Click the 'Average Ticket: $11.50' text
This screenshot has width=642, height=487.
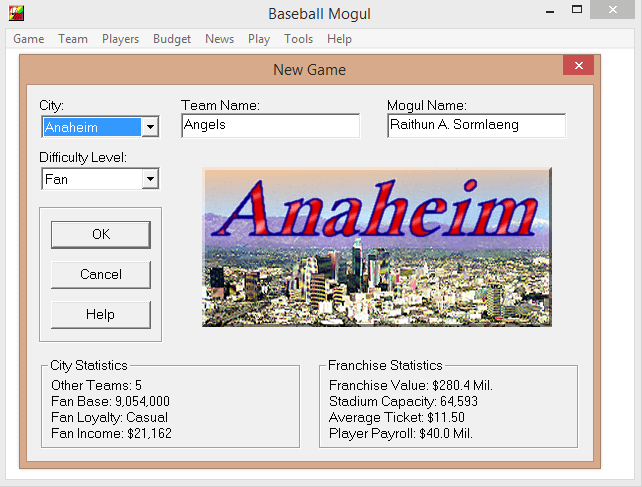pyautogui.click(x=397, y=417)
